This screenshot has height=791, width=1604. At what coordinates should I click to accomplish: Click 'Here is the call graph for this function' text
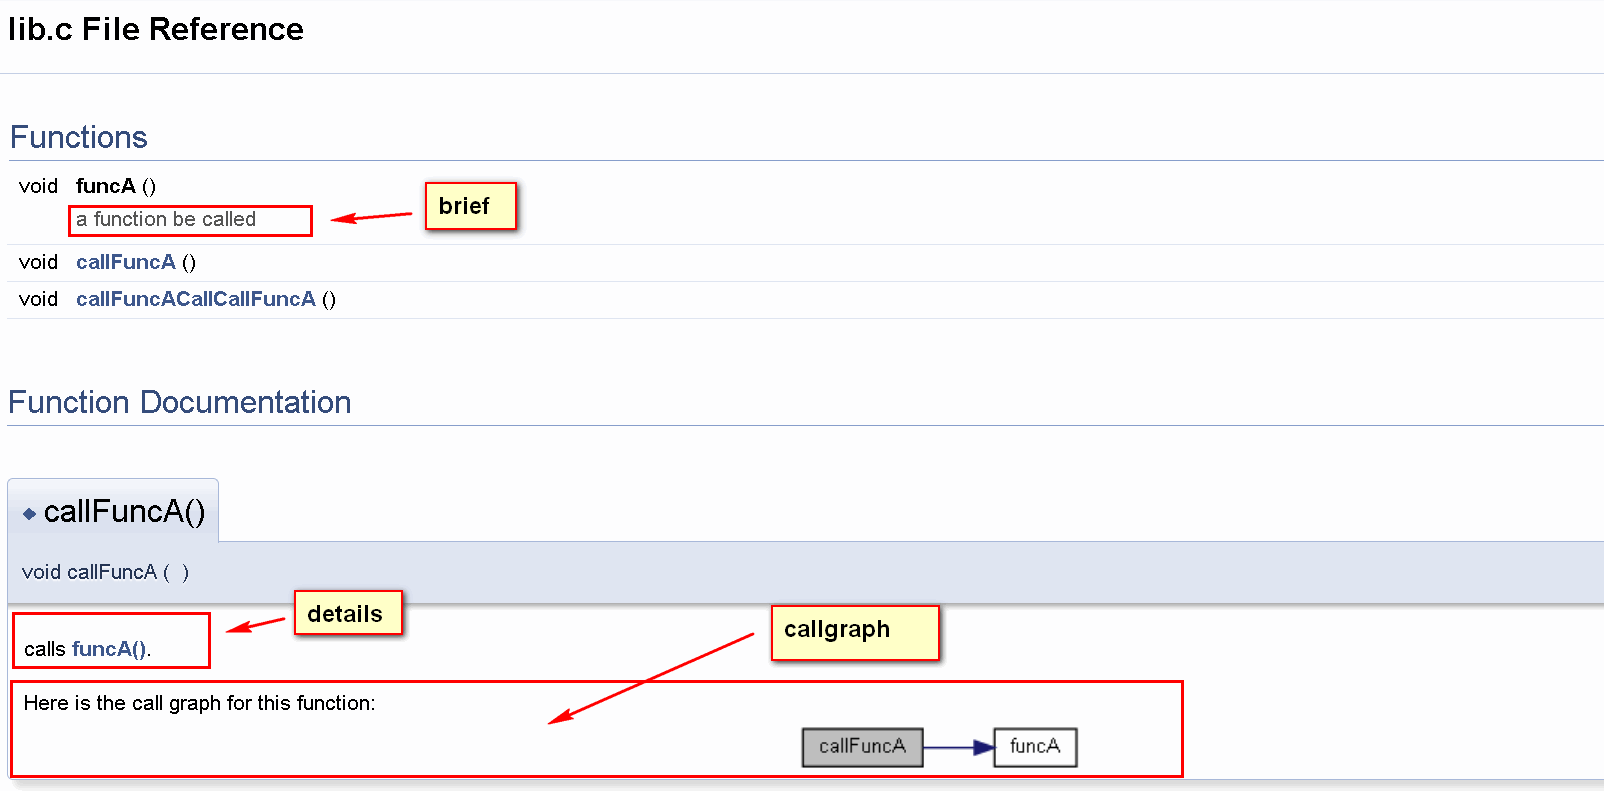click(x=200, y=703)
